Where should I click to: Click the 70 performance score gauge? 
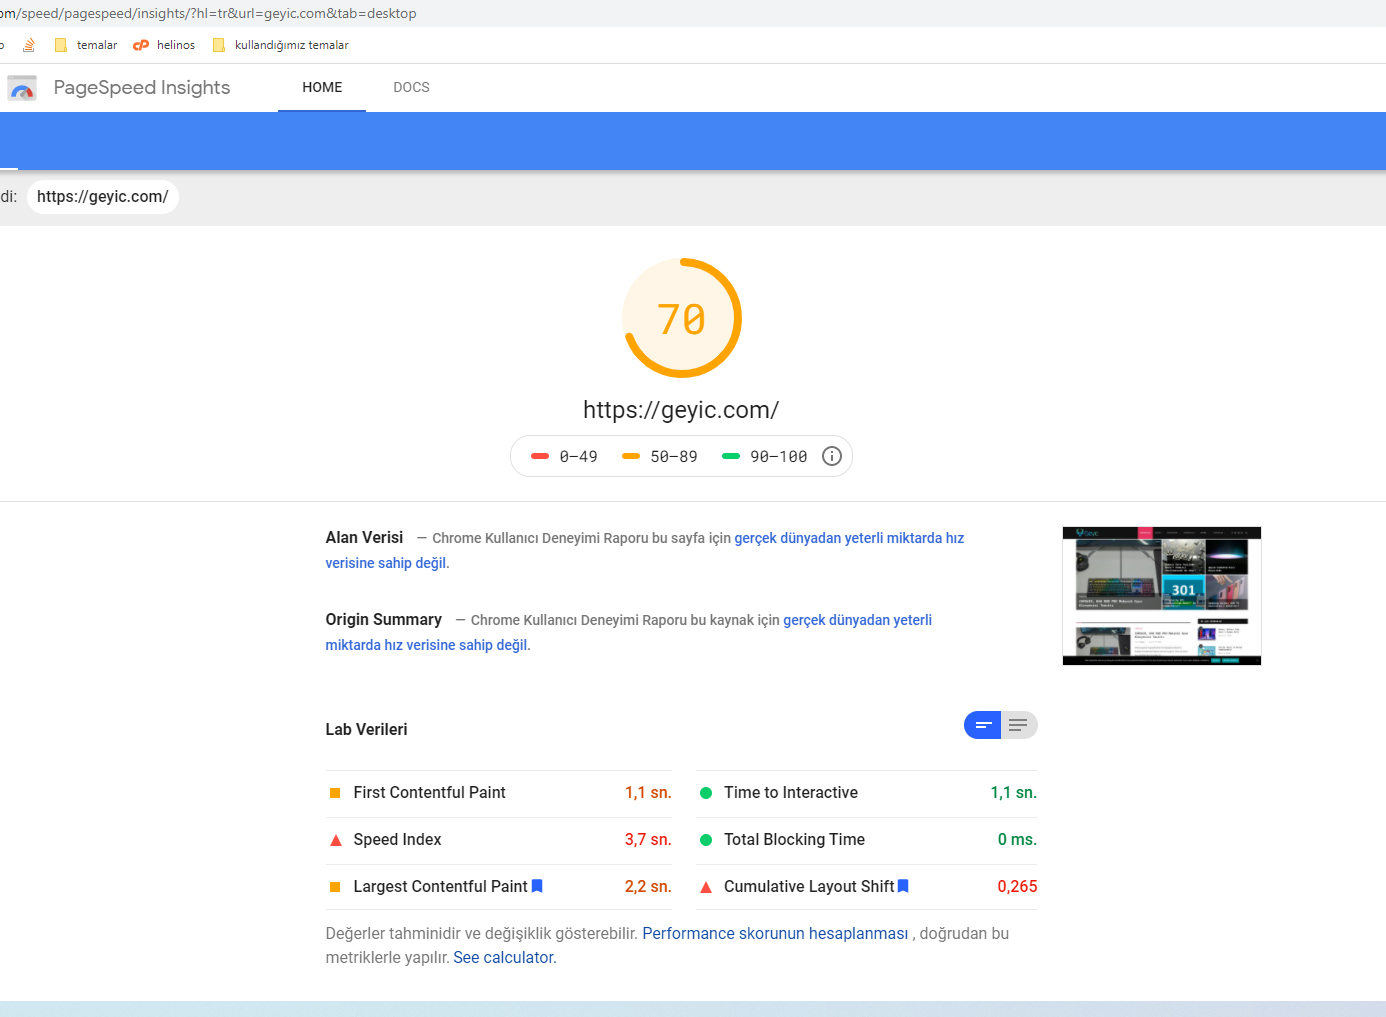coord(682,318)
